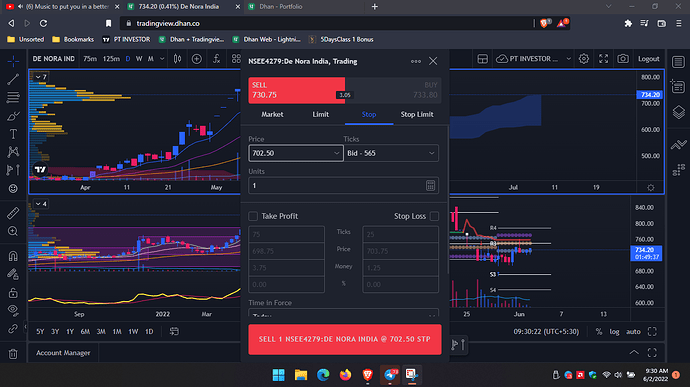Open chart settings gear icon
The width and height of the screenshot is (690, 387).
[584, 59]
